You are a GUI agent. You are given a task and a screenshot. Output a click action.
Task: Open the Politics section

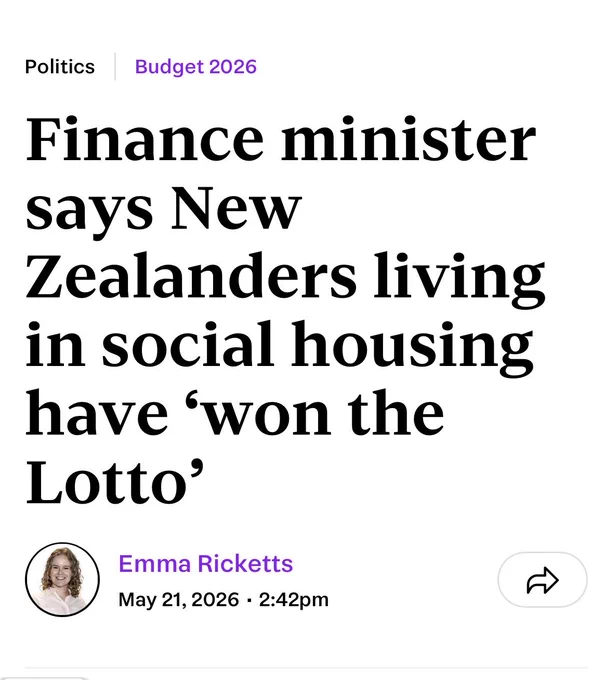60,67
